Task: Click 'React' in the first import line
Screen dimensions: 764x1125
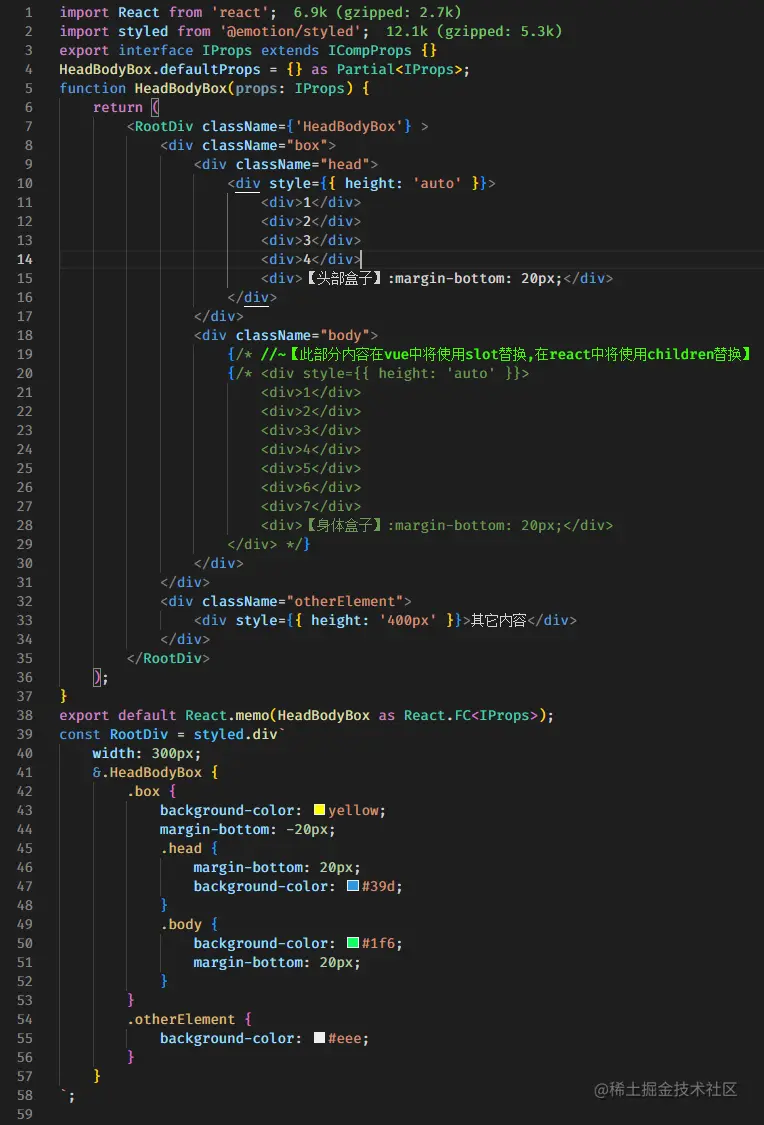Action: point(139,12)
